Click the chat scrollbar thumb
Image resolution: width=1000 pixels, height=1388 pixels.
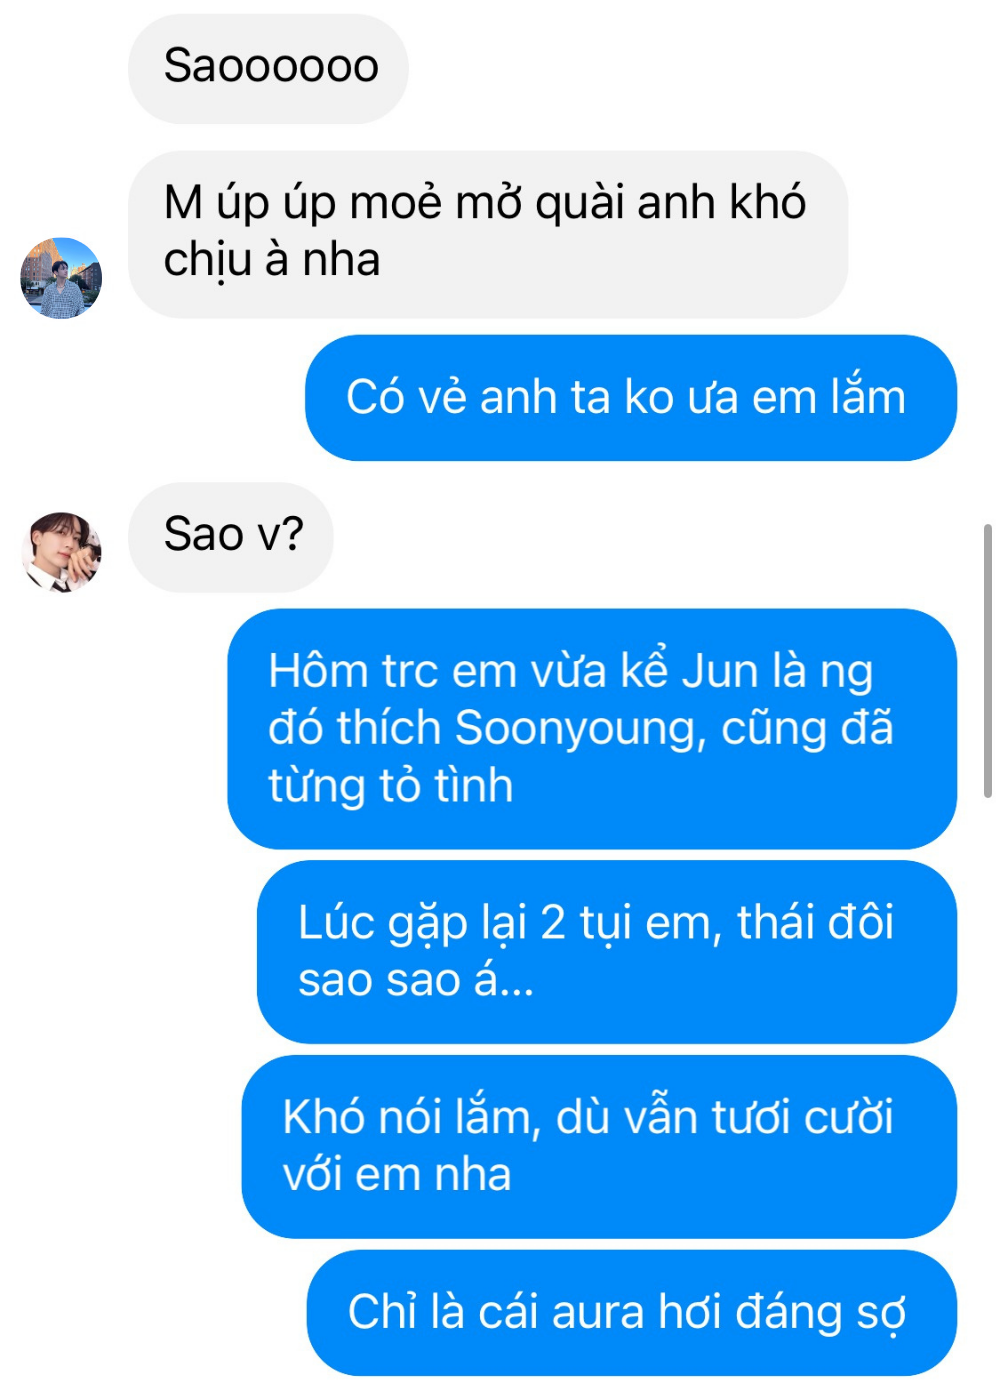(988, 660)
